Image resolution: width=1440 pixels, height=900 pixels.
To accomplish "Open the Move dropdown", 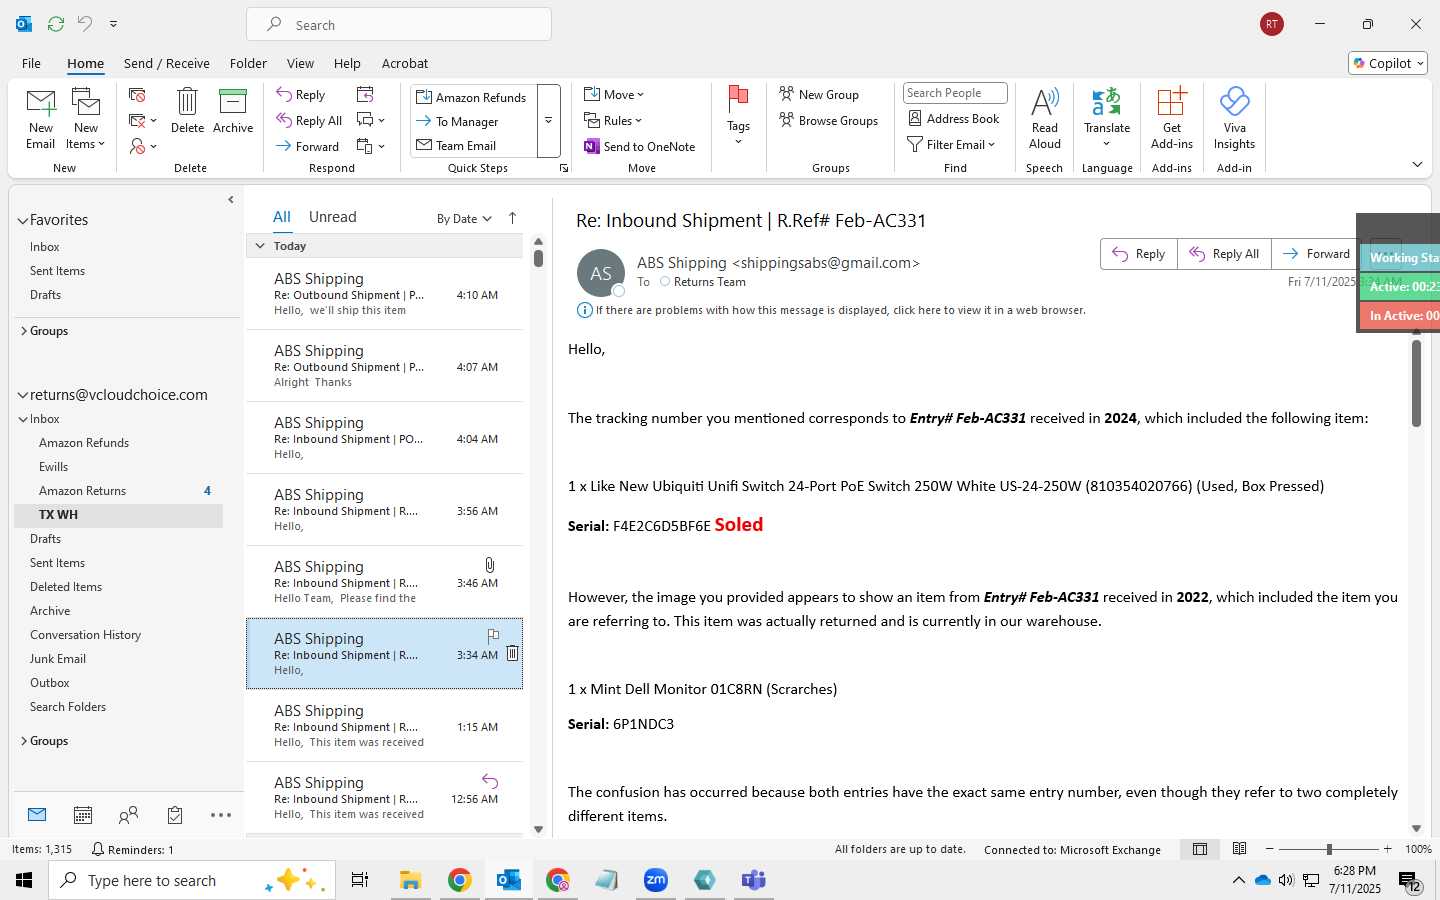I will click(614, 94).
